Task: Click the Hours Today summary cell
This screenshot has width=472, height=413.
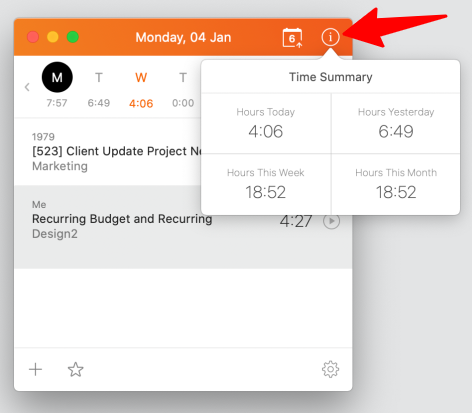Action: pos(266,124)
